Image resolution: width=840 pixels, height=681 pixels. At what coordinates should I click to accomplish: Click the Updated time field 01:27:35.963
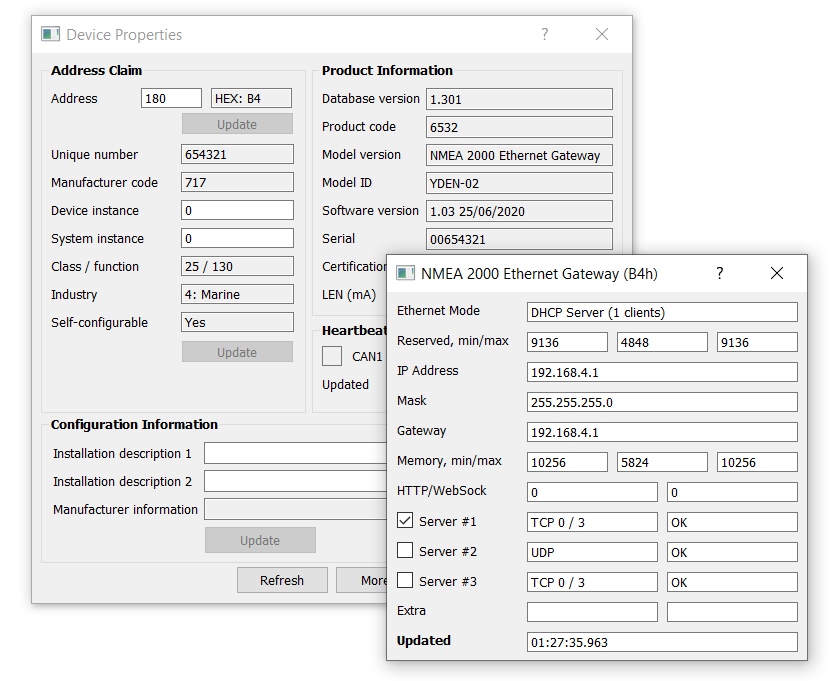(x=662, y=642)
